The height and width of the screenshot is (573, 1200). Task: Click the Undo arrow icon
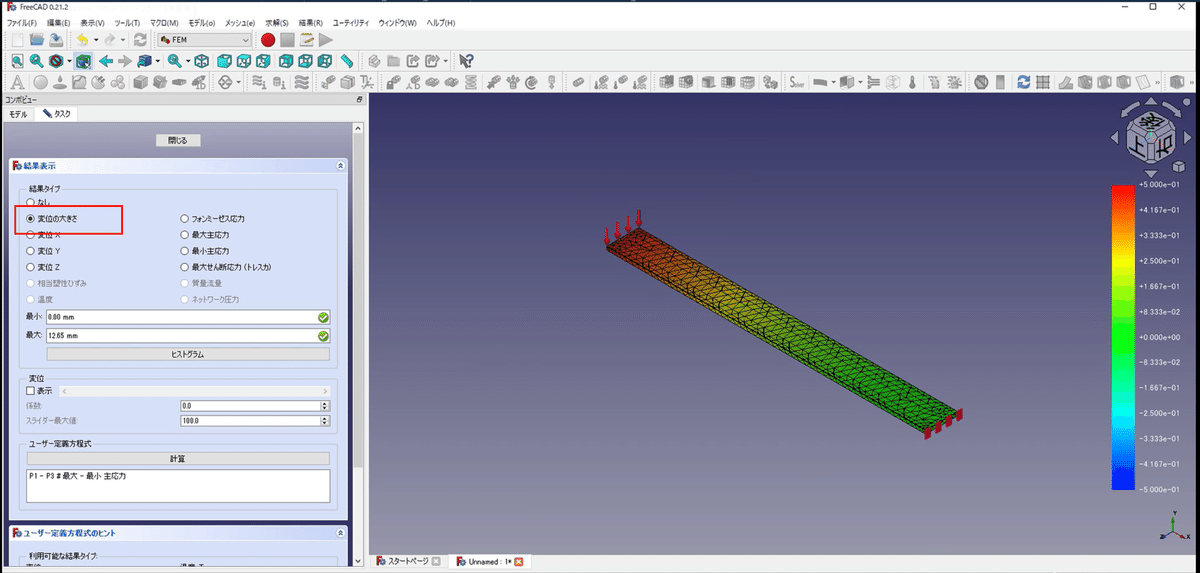click(x=81, y=40)
